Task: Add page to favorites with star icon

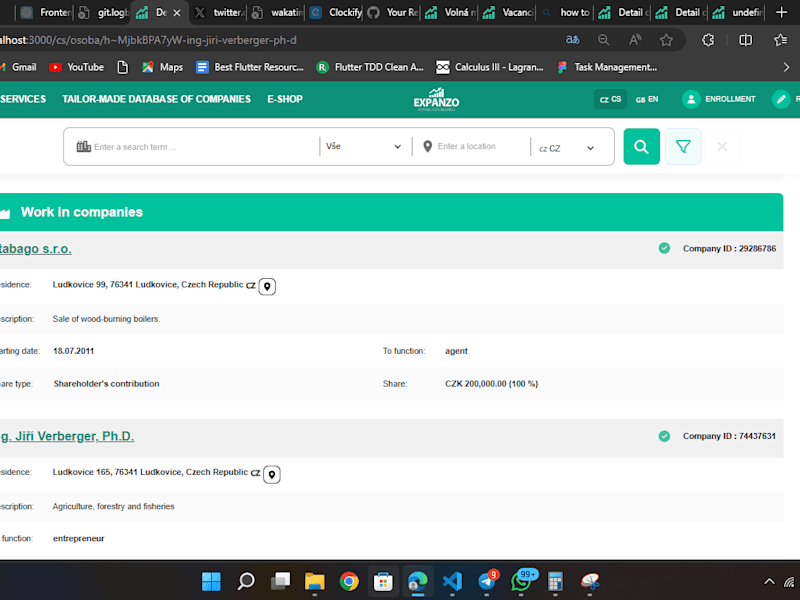Action: pos(666,40)
